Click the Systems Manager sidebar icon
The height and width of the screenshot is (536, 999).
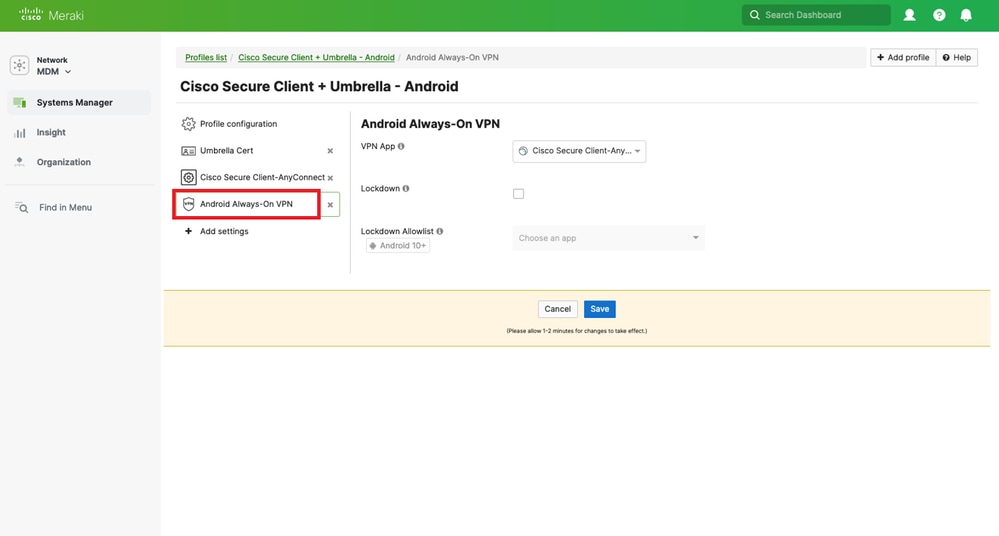tap(20, 103)
